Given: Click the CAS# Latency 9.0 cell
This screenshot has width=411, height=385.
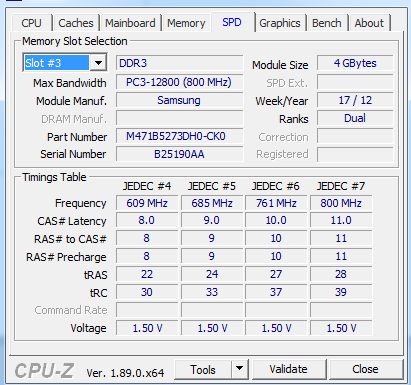Looking at the screenshot, I should [212, 220].
